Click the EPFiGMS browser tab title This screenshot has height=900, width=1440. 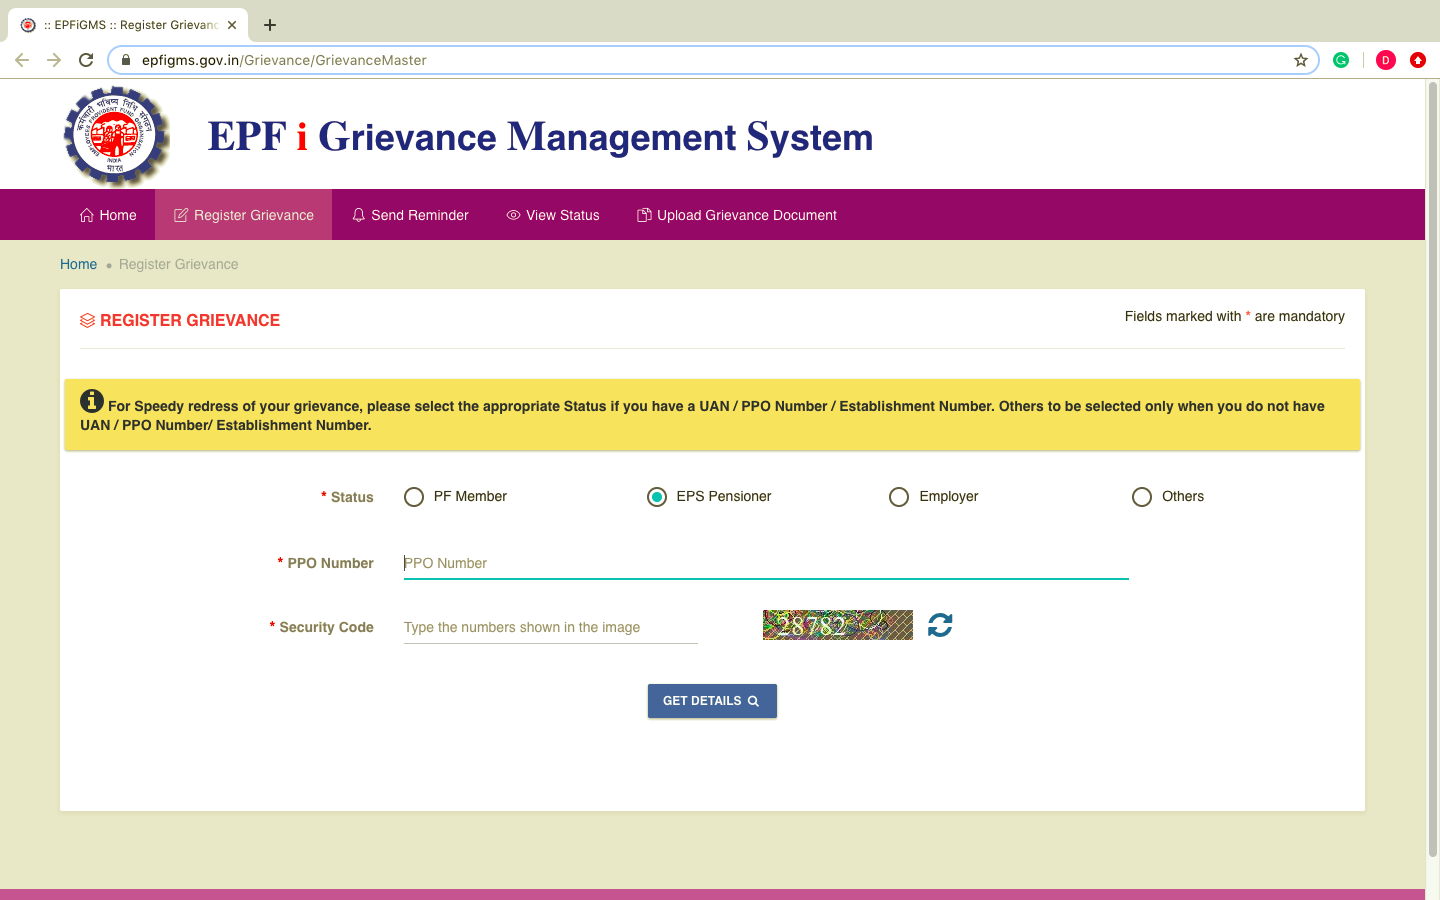[130, 25]
